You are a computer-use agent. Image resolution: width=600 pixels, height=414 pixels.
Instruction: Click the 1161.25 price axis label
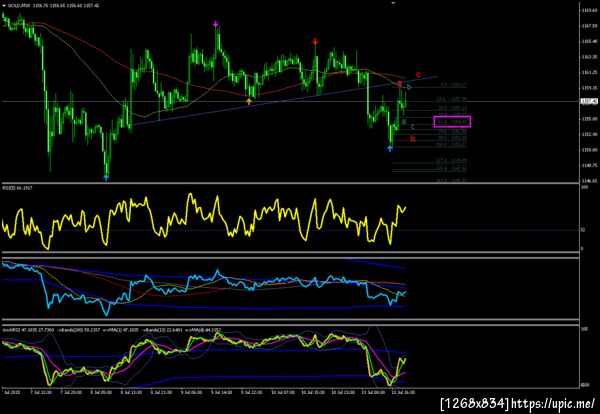pyautogui.click(x=589, y=72)
